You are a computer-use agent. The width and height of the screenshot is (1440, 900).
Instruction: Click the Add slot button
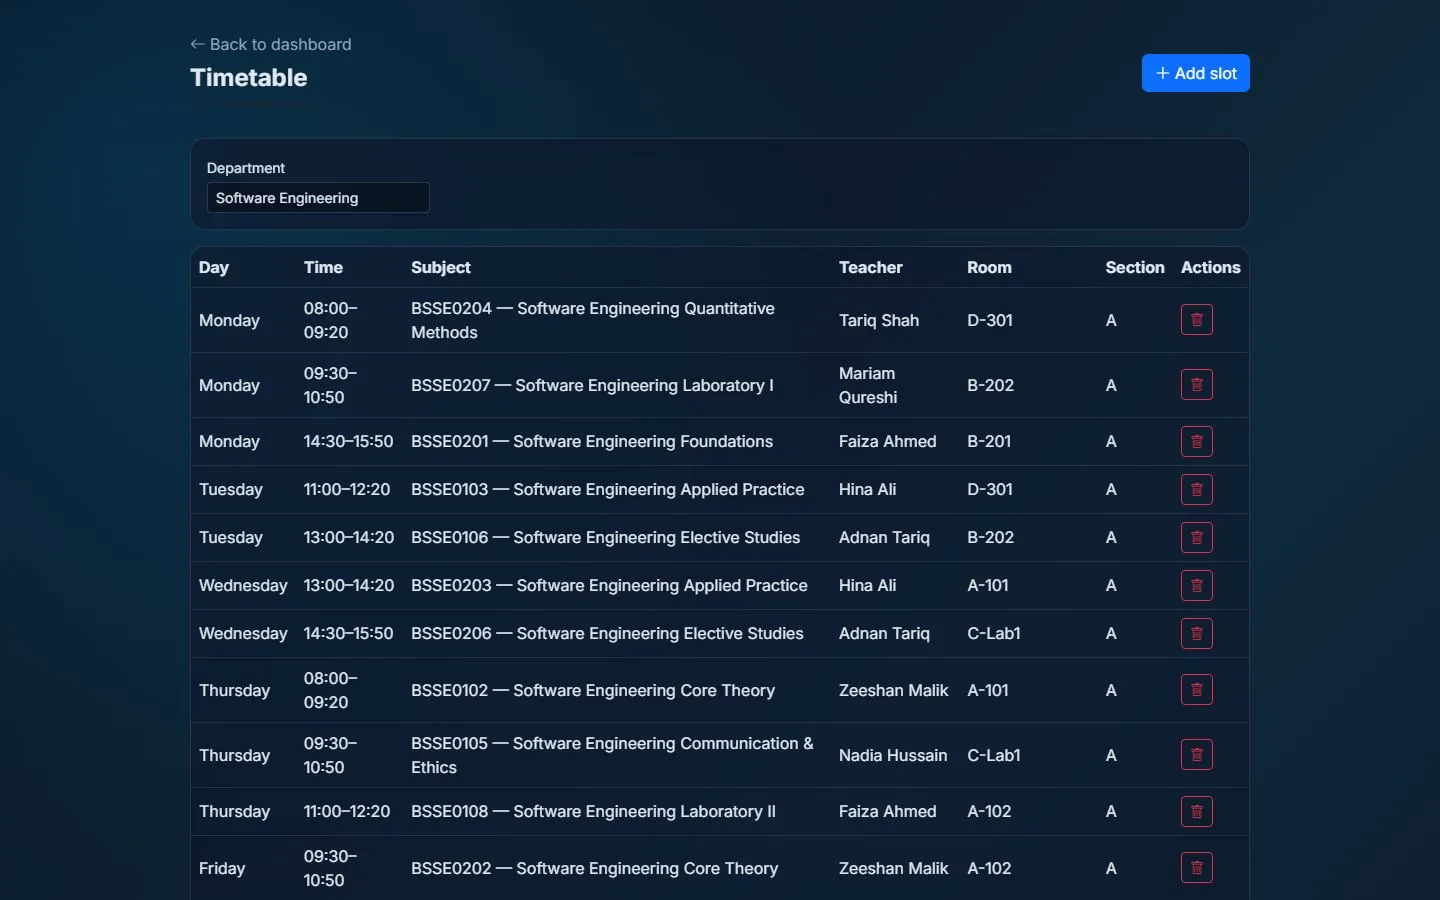(1195, 73)
